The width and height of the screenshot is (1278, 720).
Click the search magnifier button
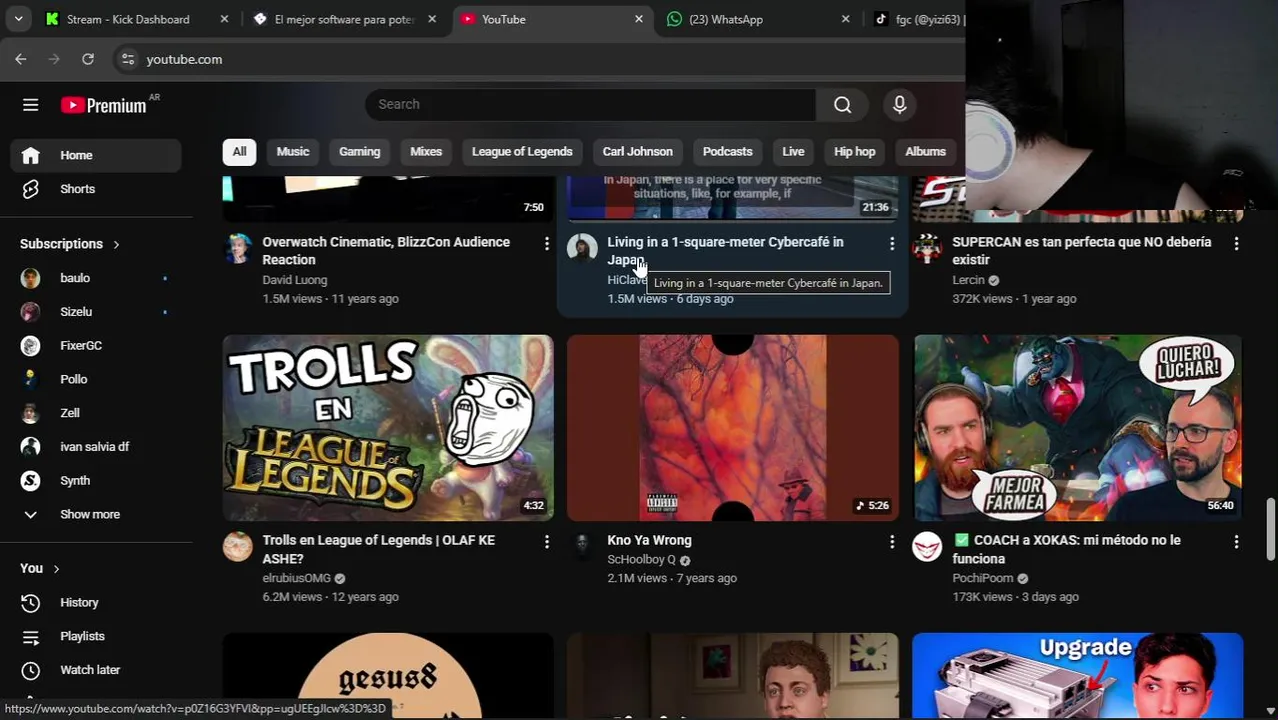pos(843,105)
